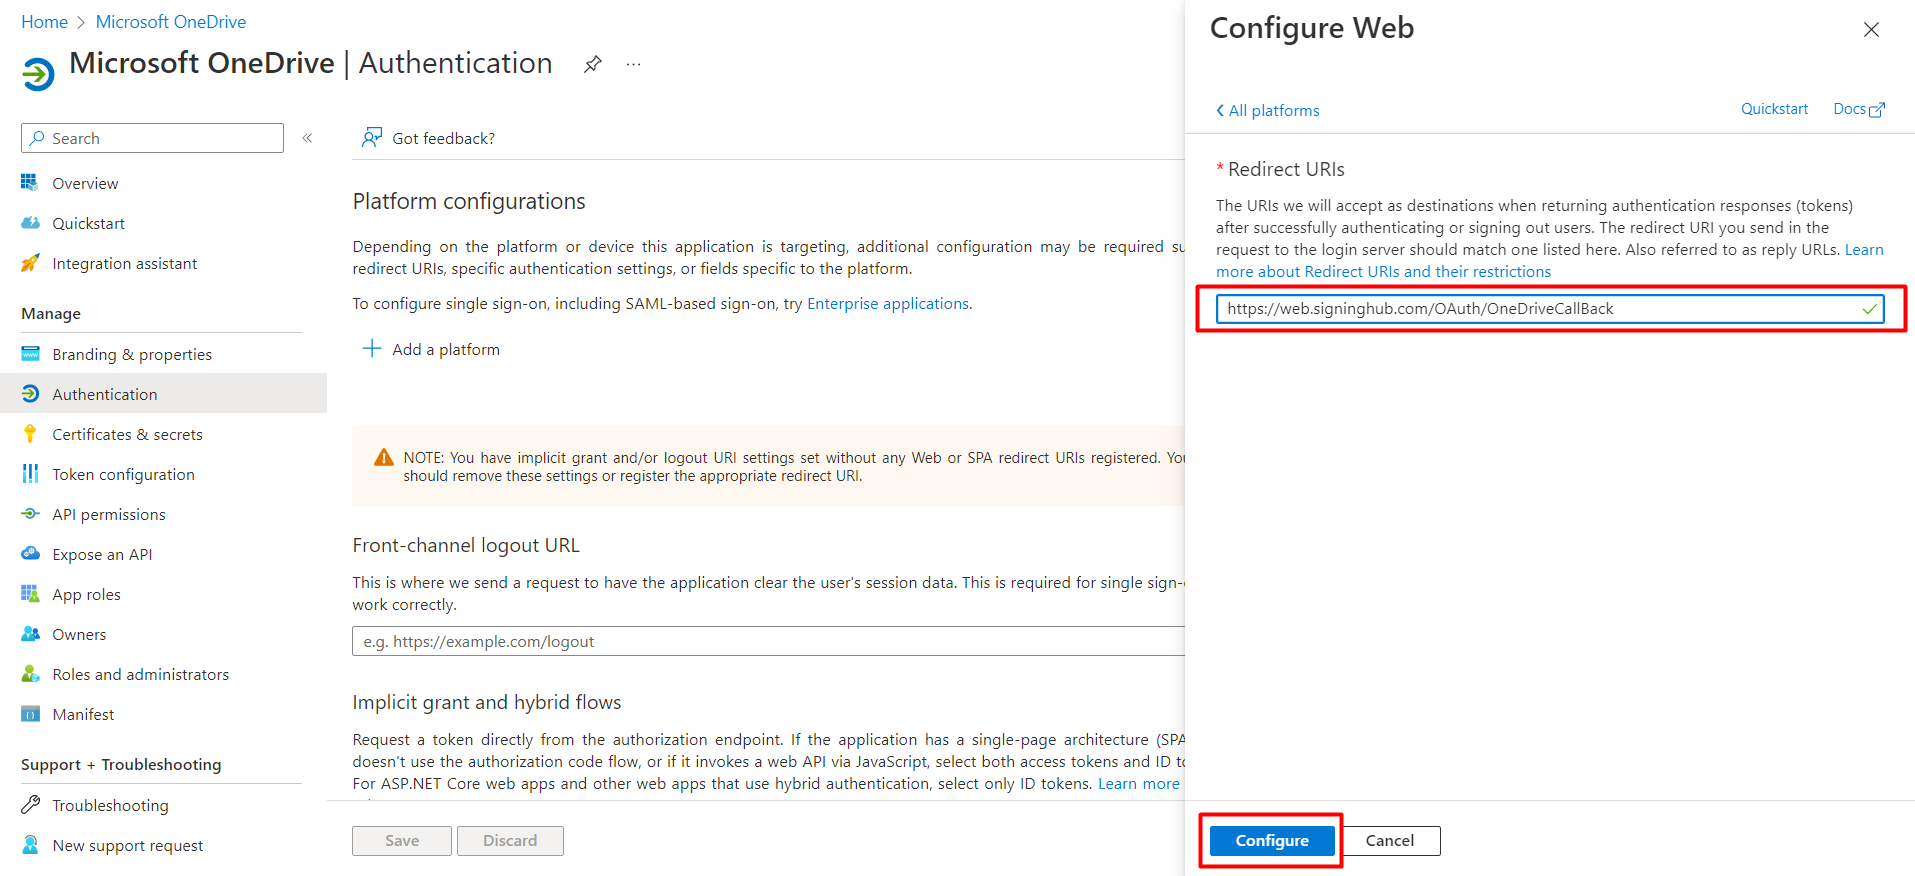Image resolution: width=1915 pixels, height=876 pixels.
Task: Click the Troubleshooting wrench icon
Action: (30, 805)
